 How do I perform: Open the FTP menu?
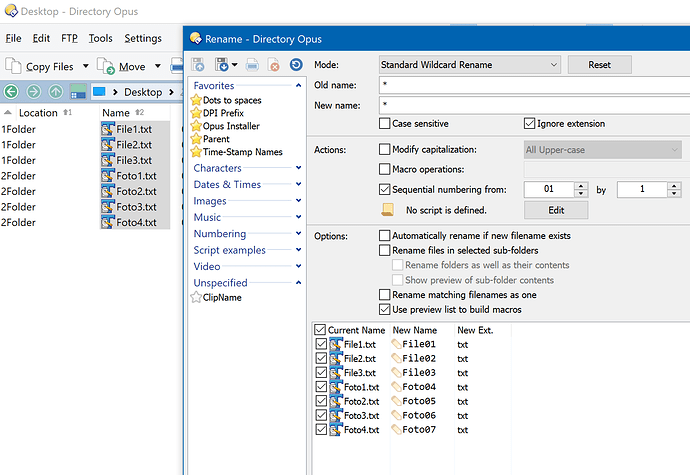point(69,38)
